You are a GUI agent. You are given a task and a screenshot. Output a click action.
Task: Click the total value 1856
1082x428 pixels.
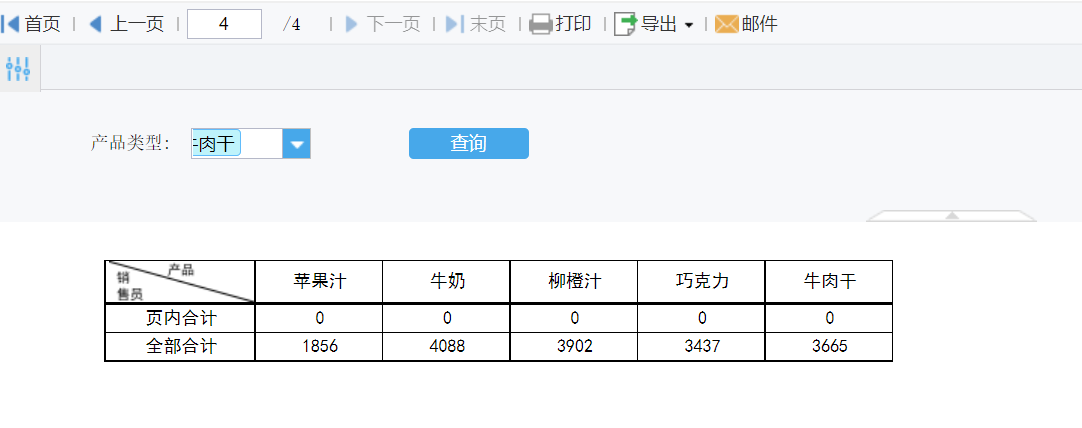[x=319, y=347]
